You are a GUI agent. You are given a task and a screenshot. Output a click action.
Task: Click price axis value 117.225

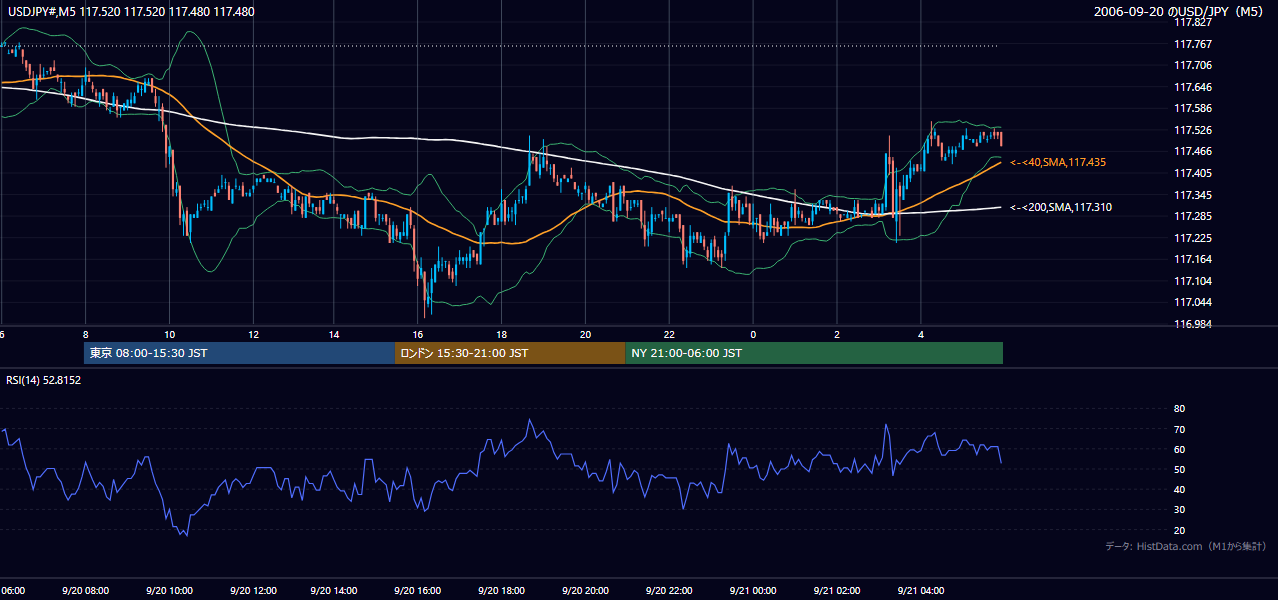tap(1192, 238)
